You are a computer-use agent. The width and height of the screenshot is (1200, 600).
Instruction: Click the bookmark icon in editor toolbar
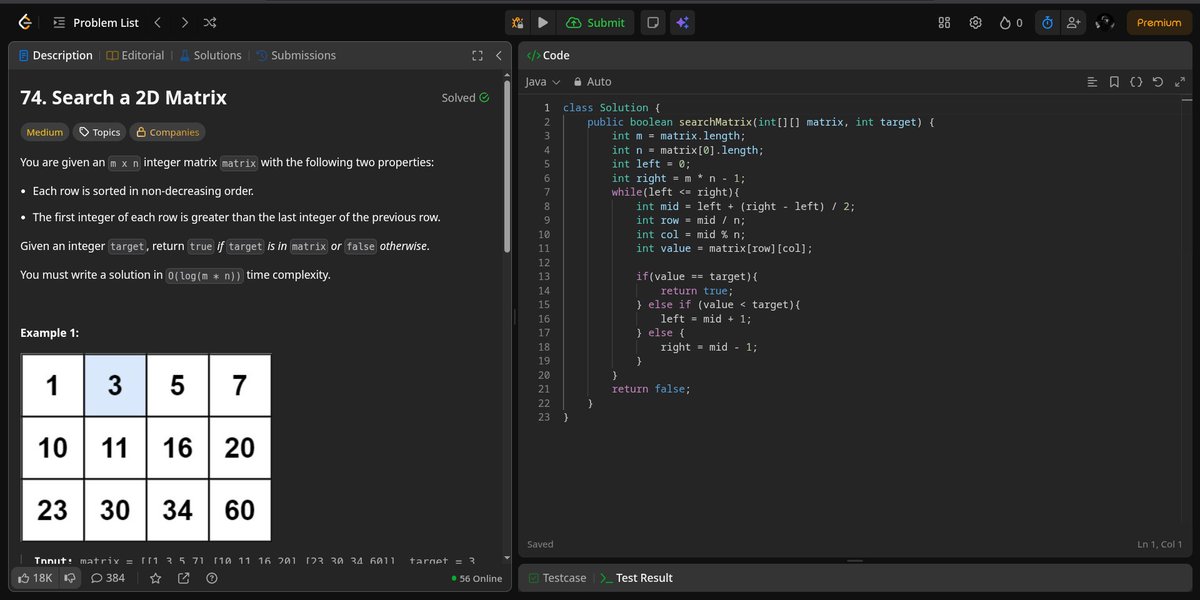[x=1114, y=82]
